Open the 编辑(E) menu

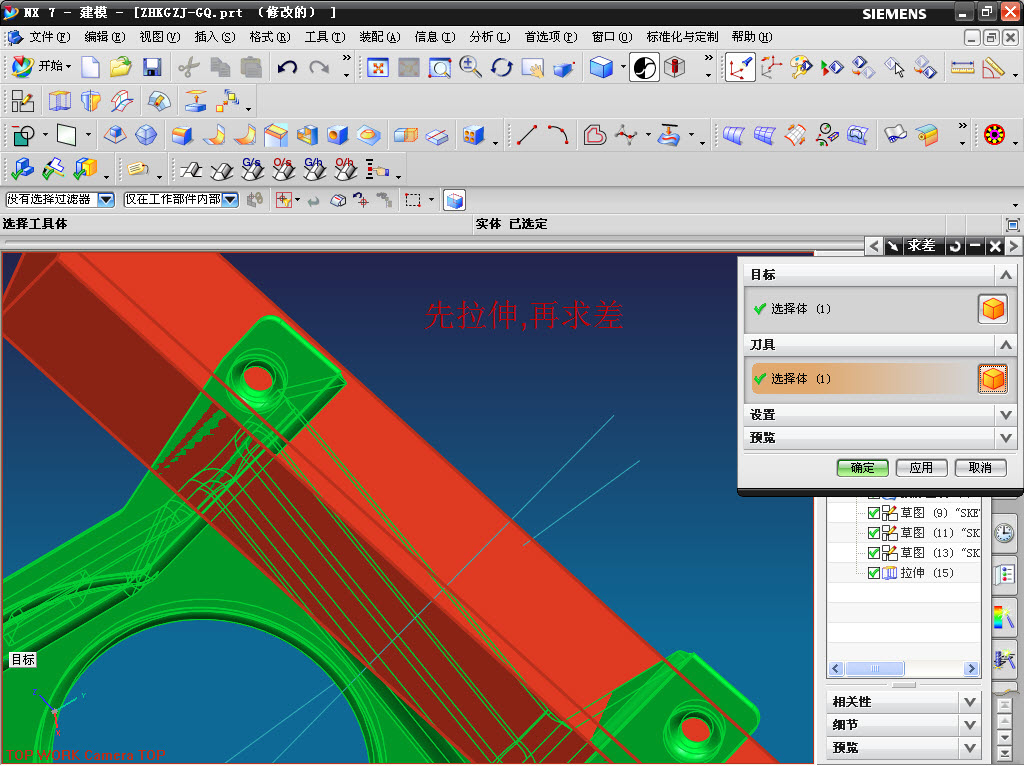[104, 37]
